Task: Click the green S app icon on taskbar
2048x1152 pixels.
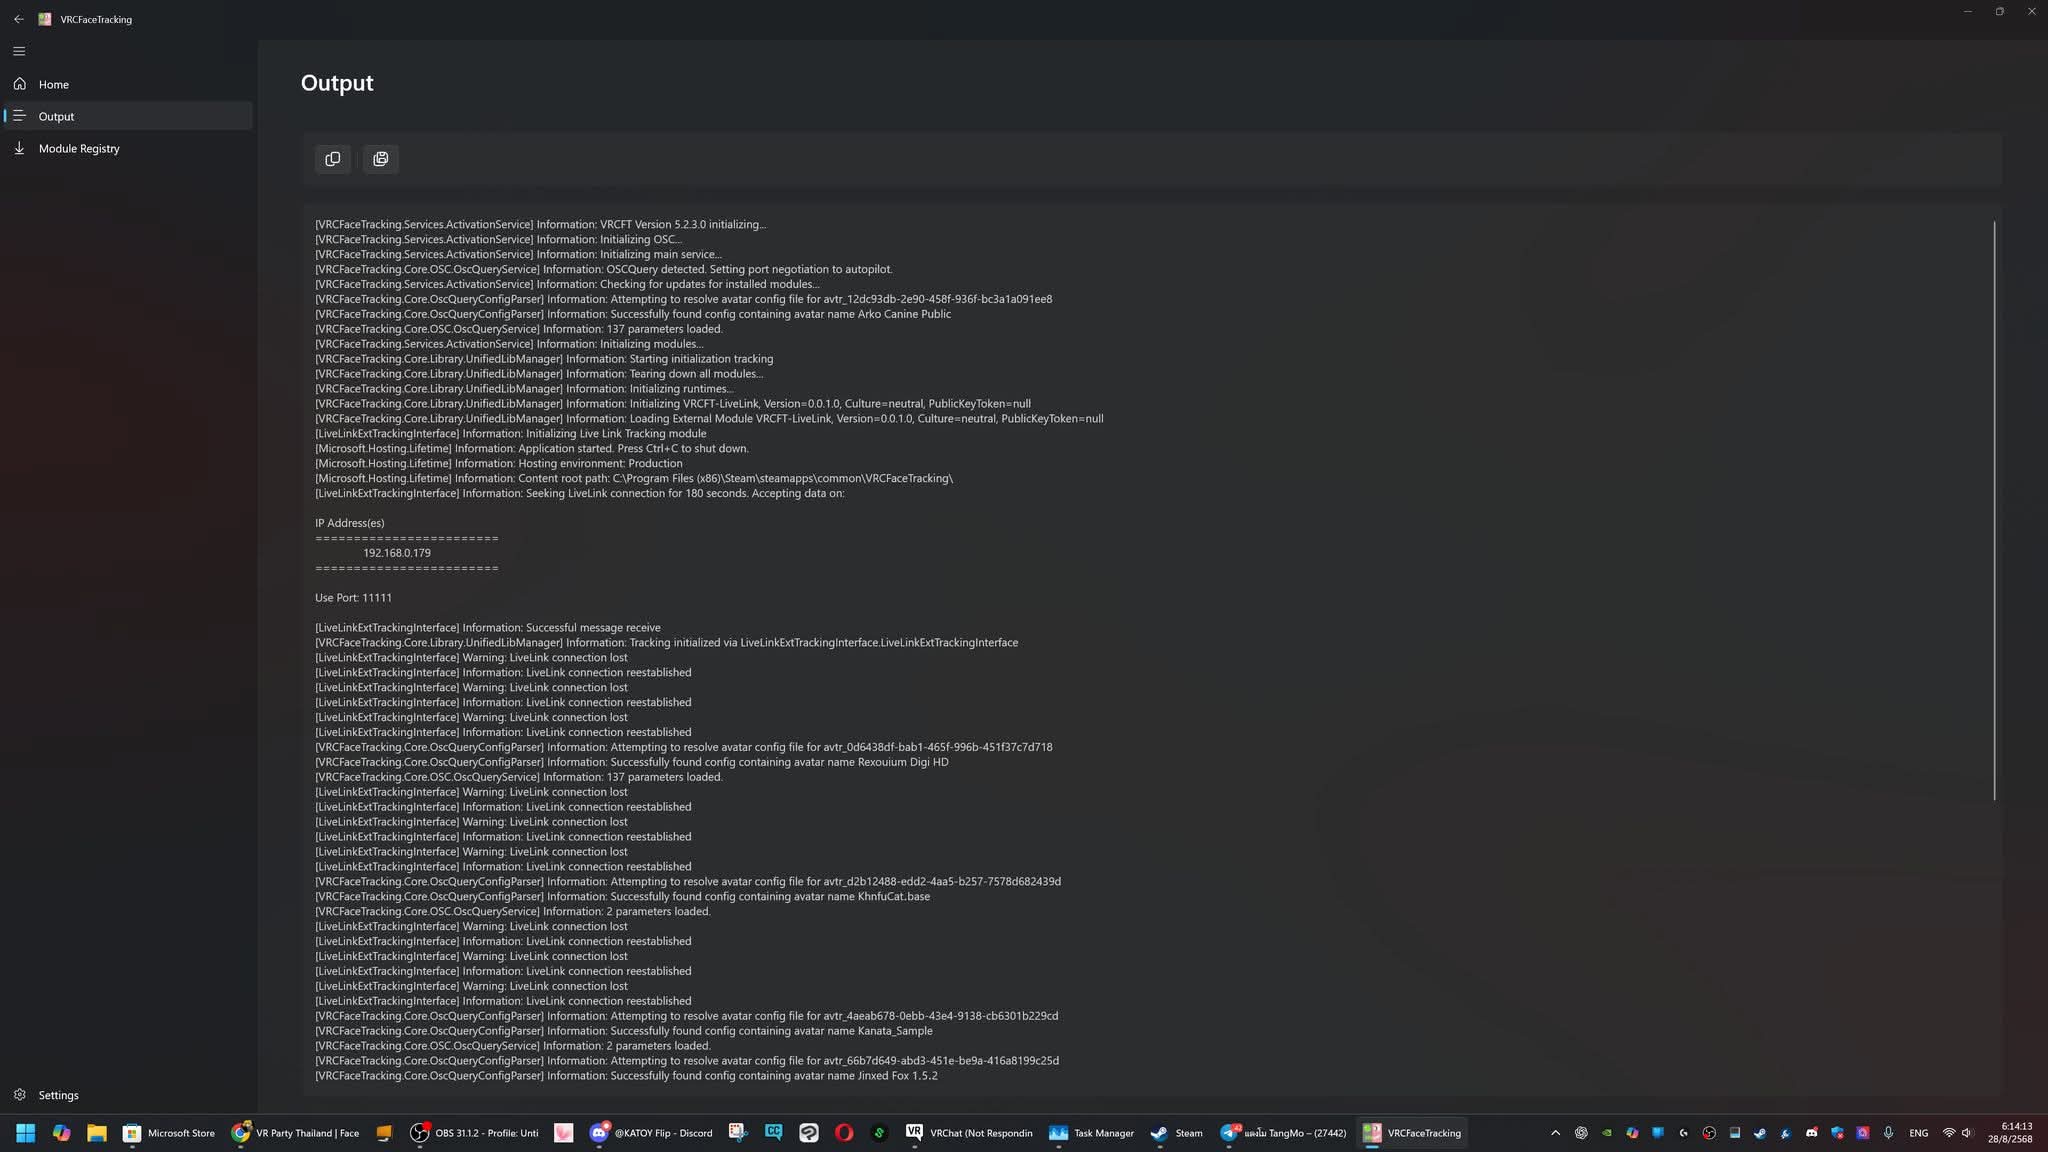Action: (x=879, y=1133)
